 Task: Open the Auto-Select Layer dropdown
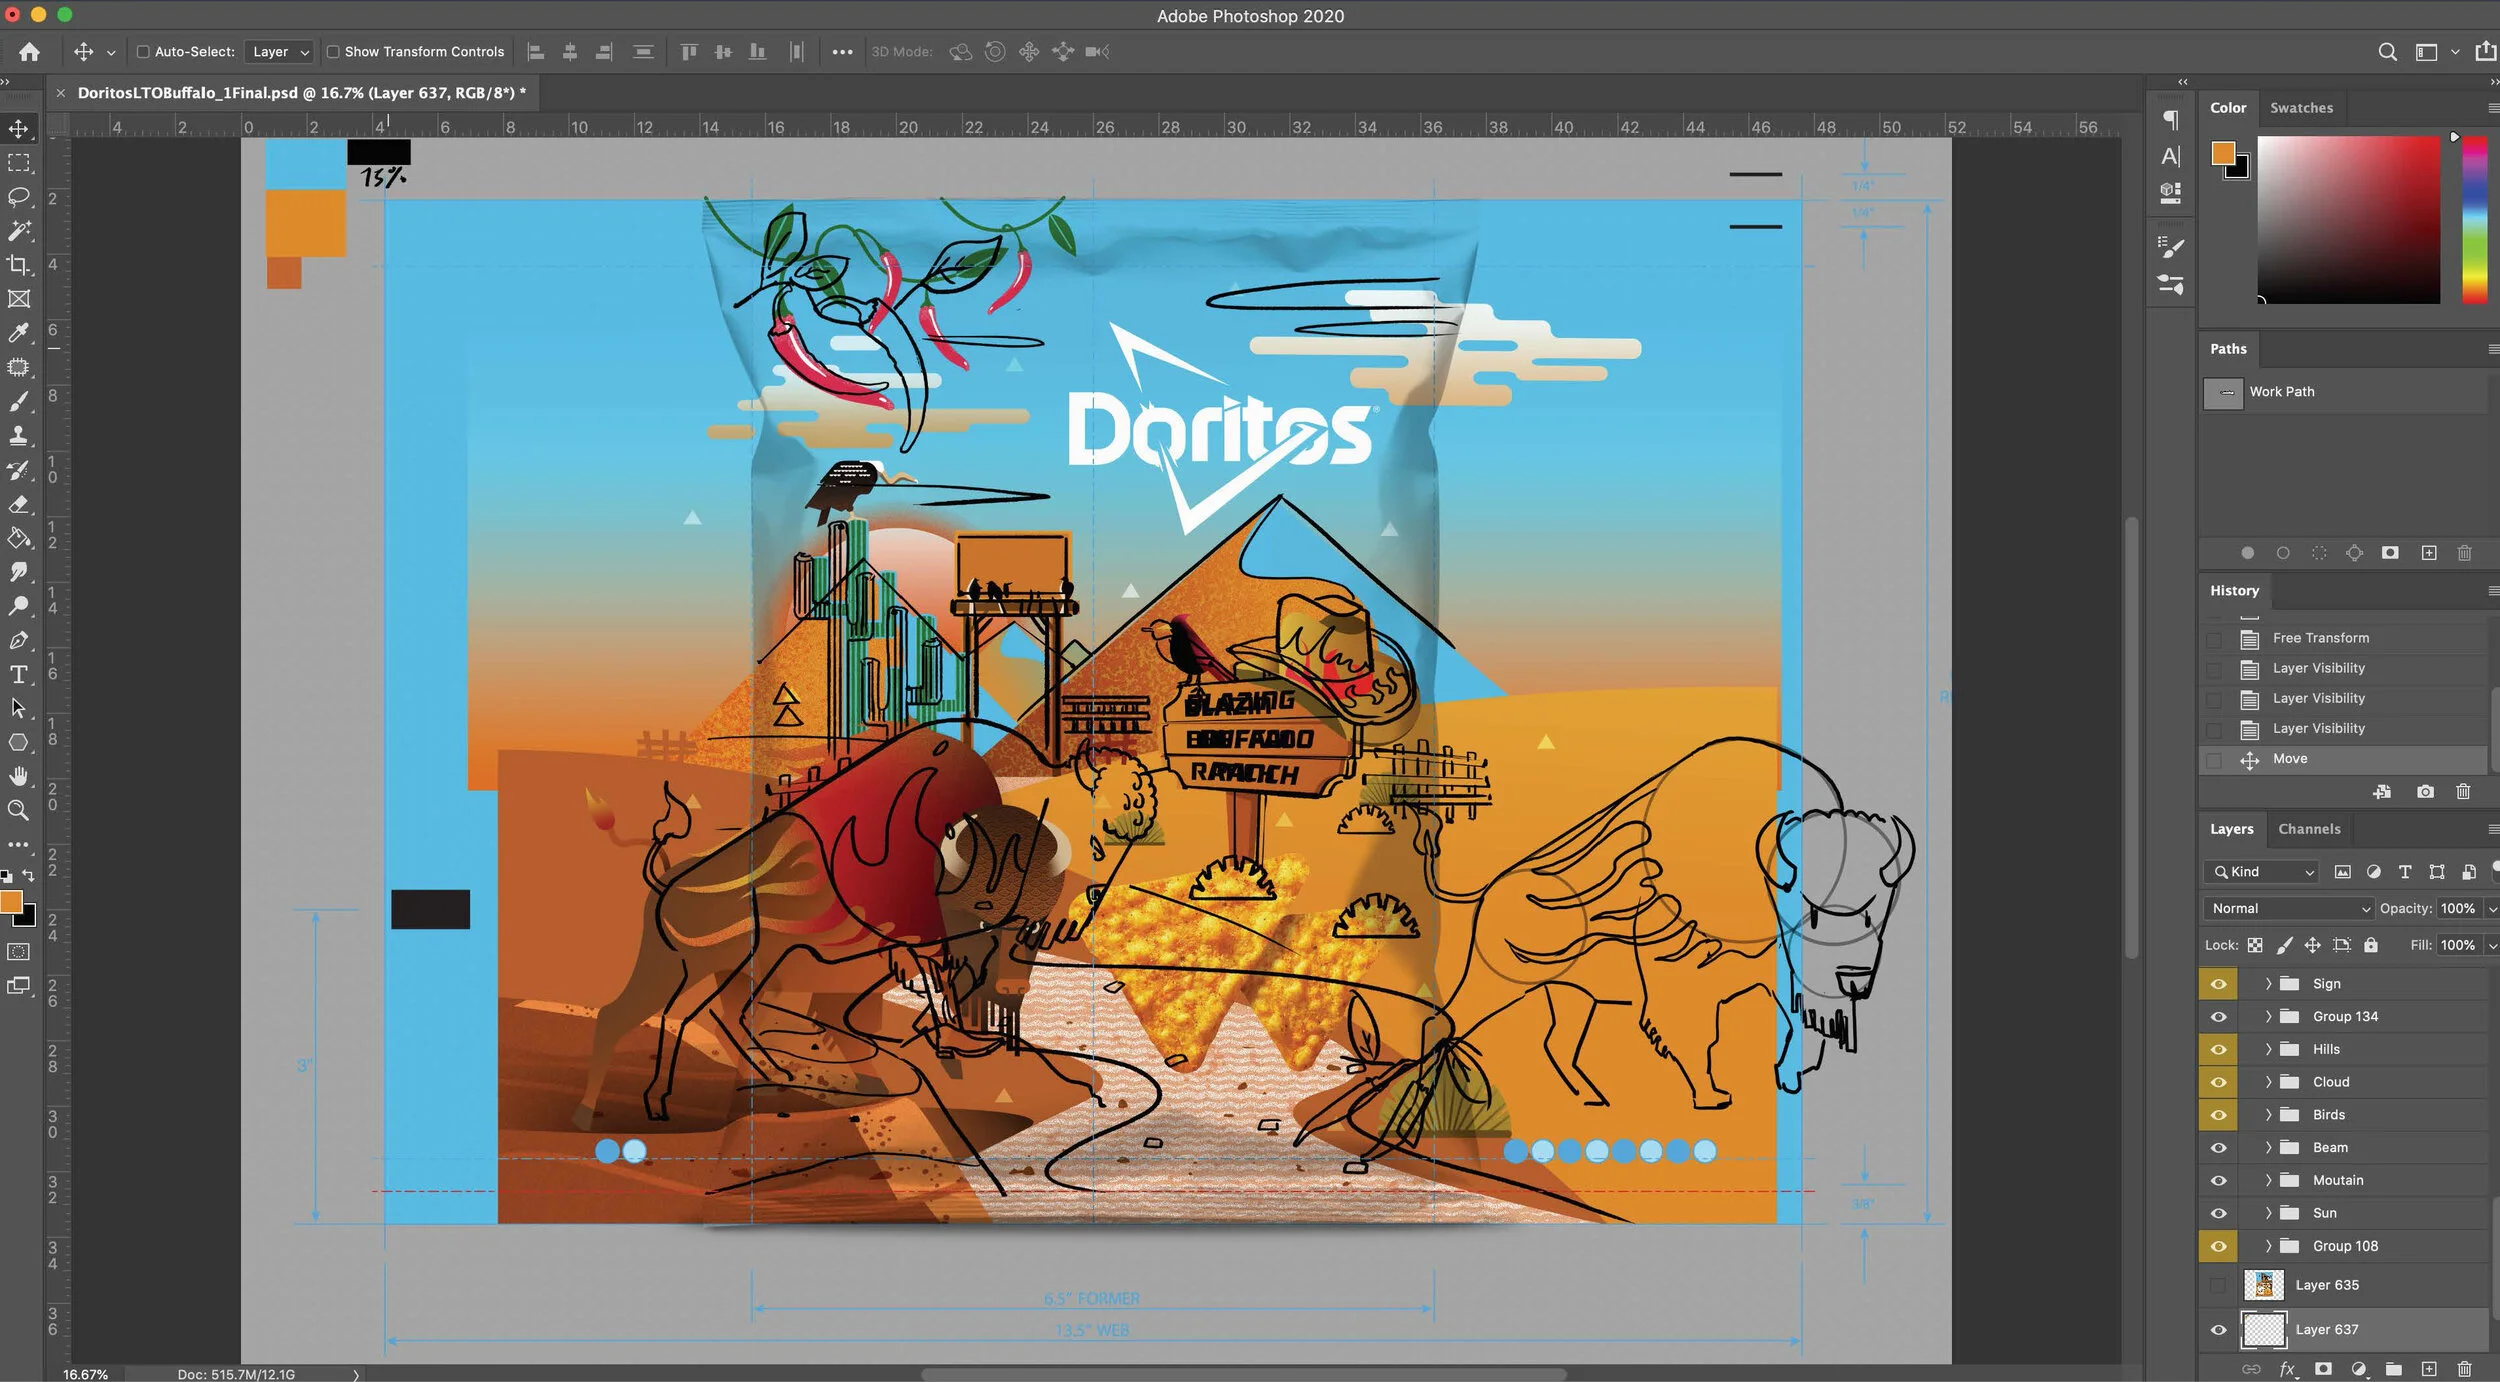click(279, 52)
